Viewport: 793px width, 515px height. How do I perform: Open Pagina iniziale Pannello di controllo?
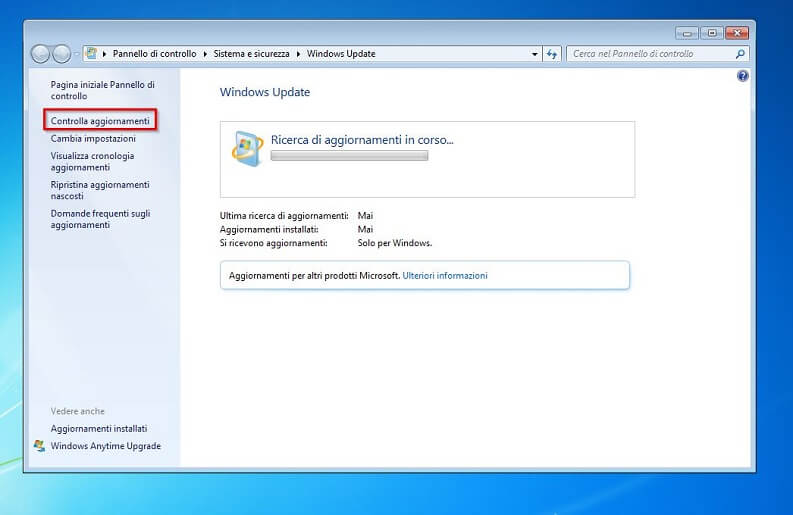103,90
